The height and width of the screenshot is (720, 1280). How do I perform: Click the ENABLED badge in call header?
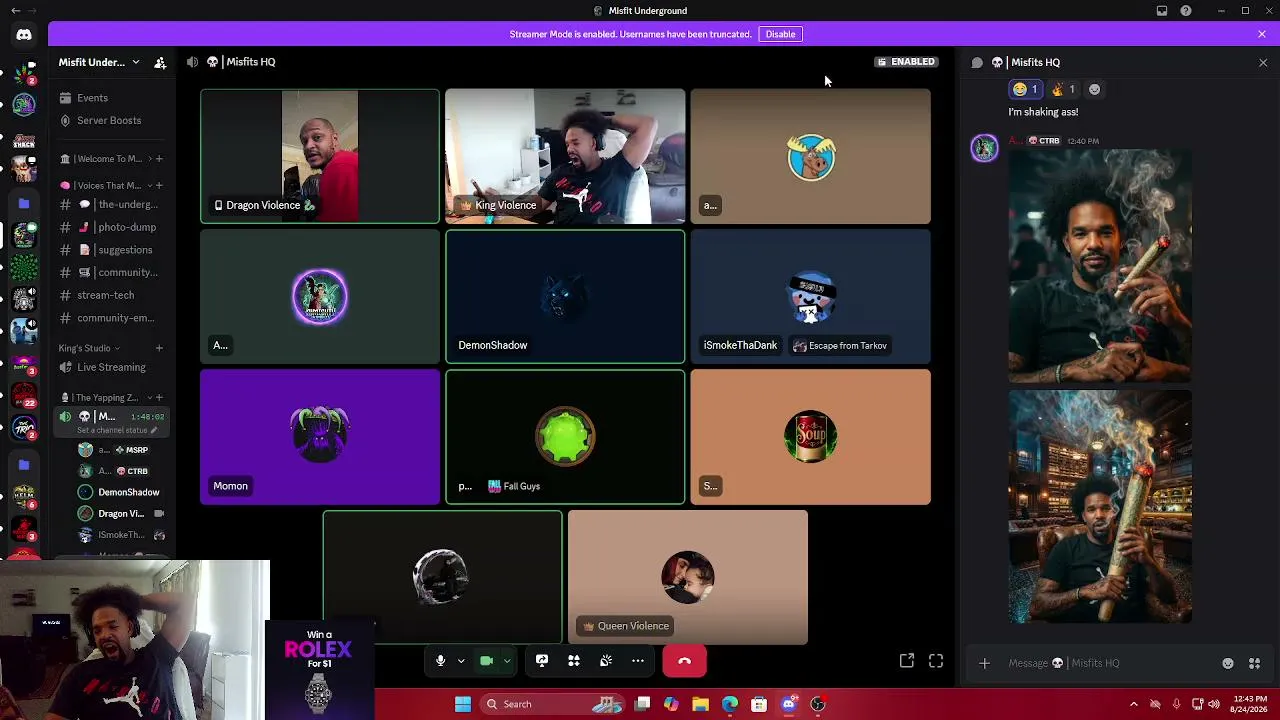[x=906, y=62]
